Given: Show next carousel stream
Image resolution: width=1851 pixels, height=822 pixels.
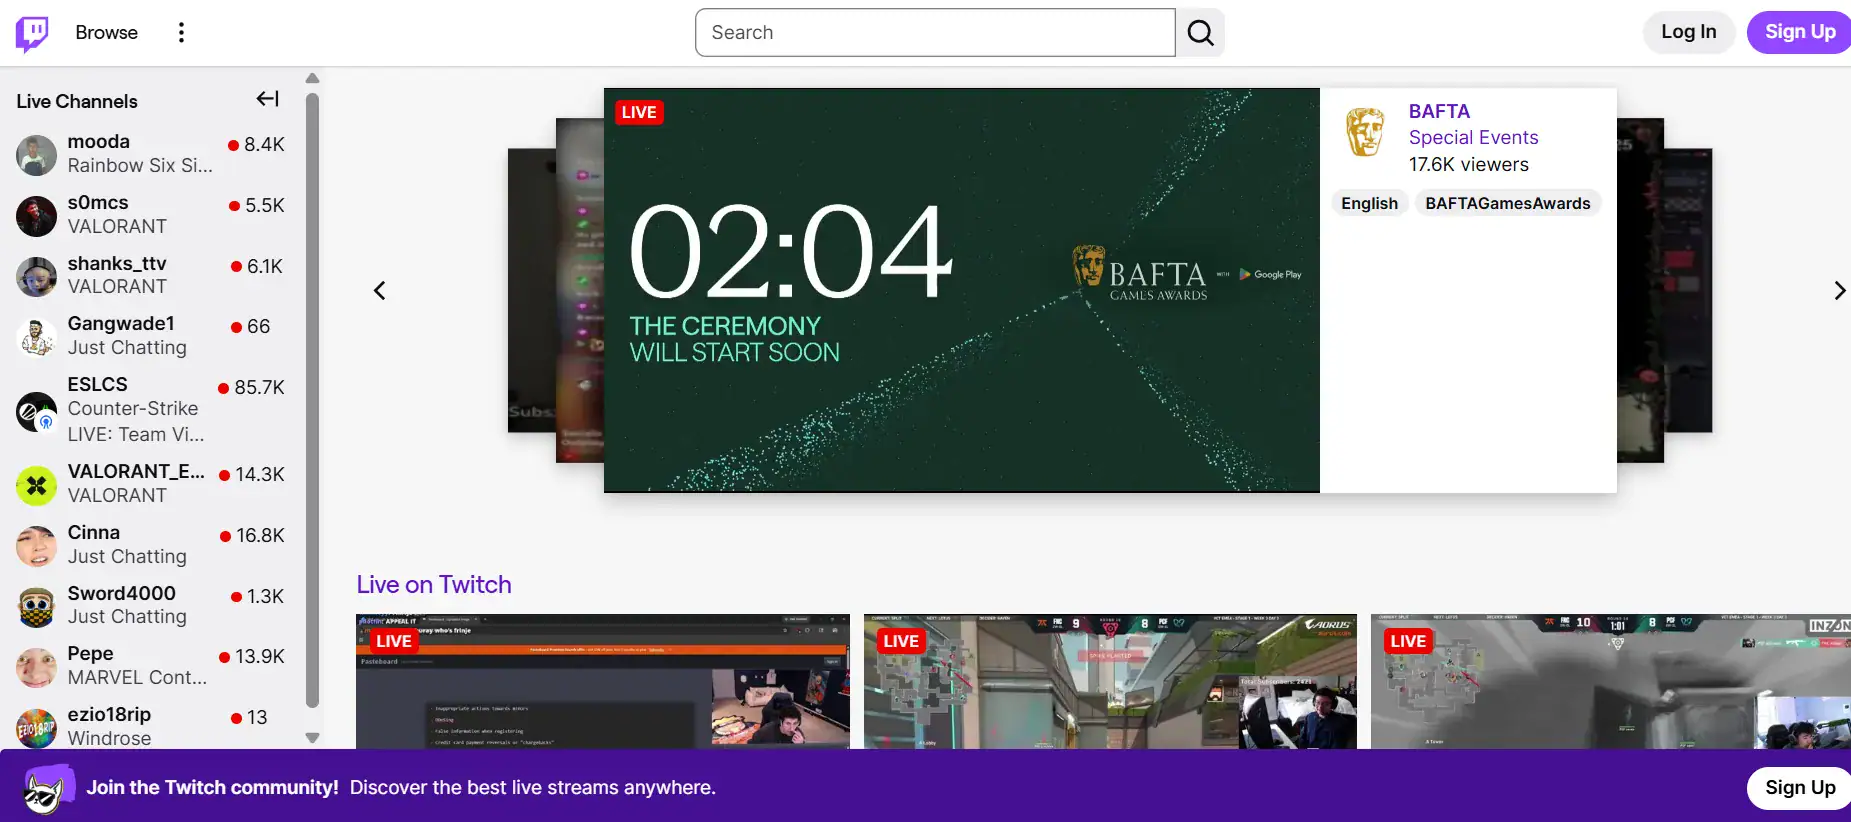Looking at the screenshot, I should 1839,291.
